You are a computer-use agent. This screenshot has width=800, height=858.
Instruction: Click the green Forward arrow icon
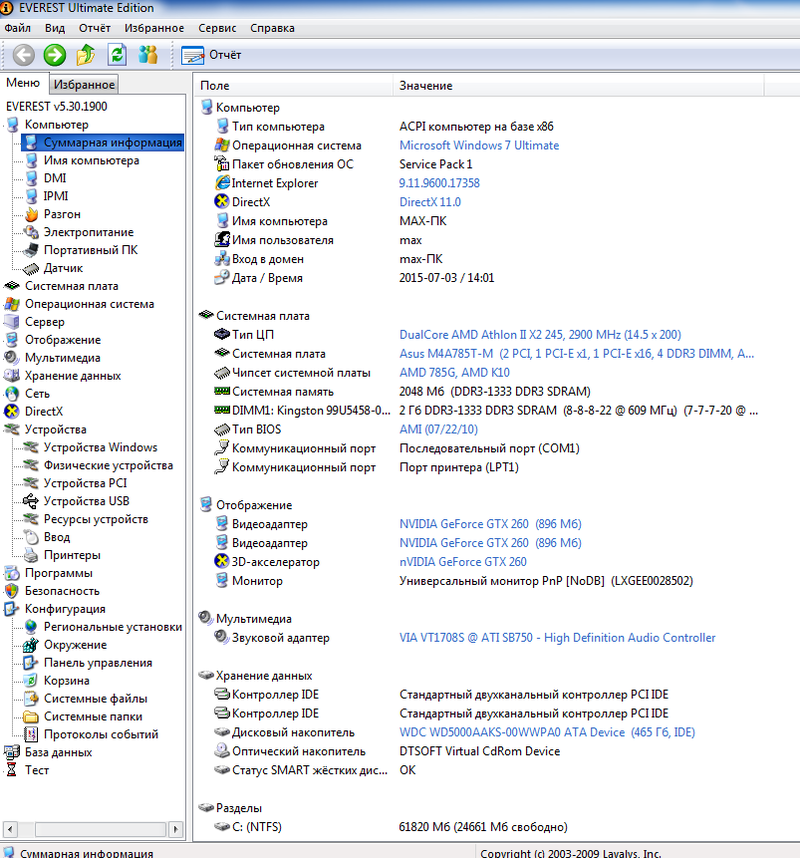(55, 55)
